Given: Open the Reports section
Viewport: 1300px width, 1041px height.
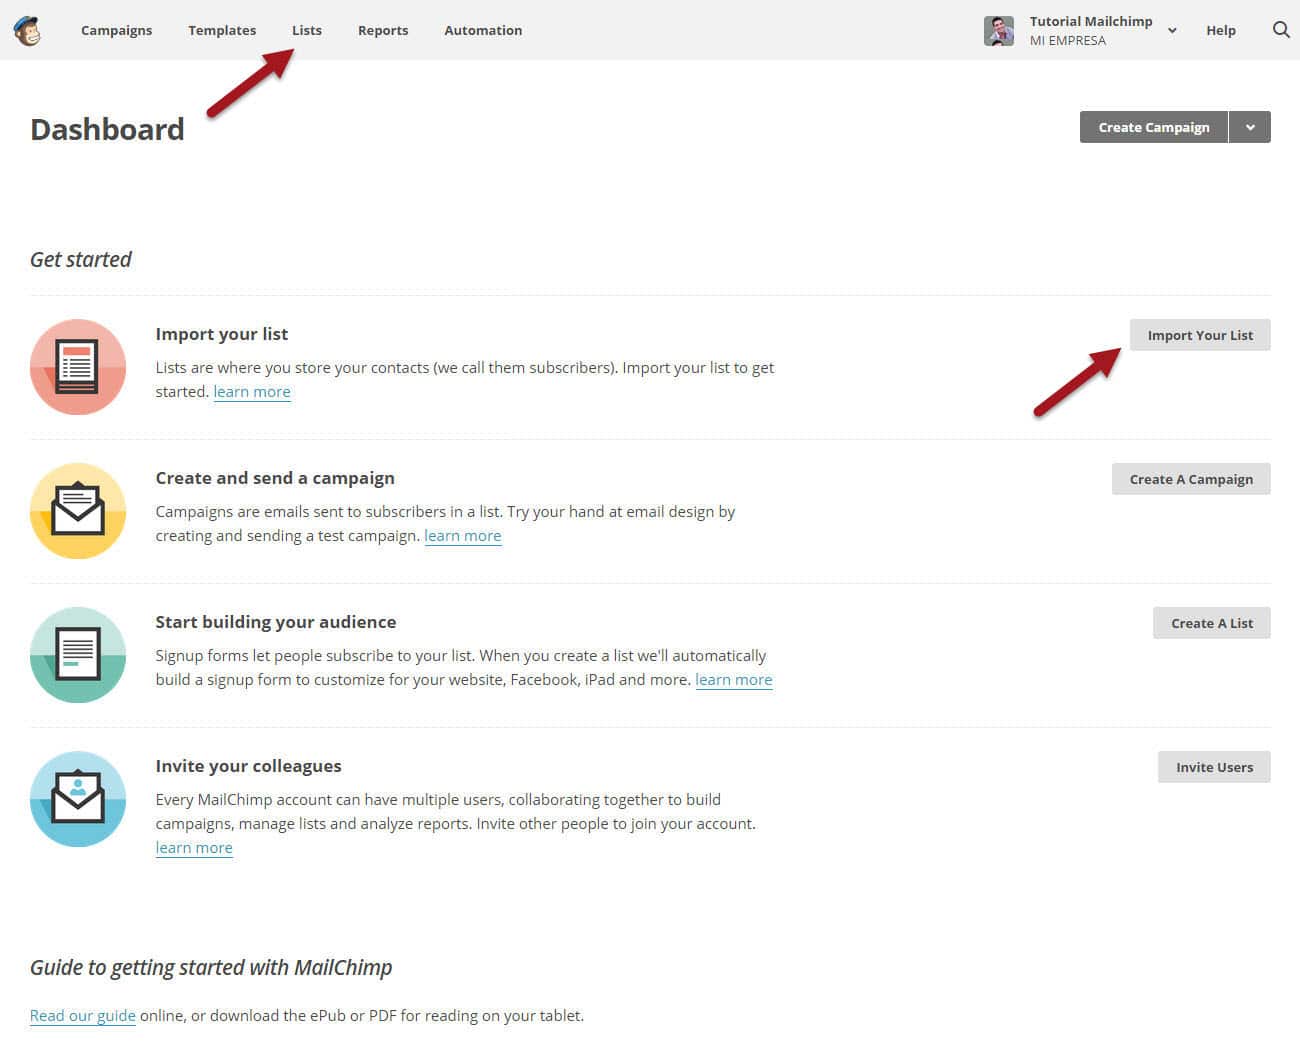Looking at the screenshot, I should tap(383, 30).
